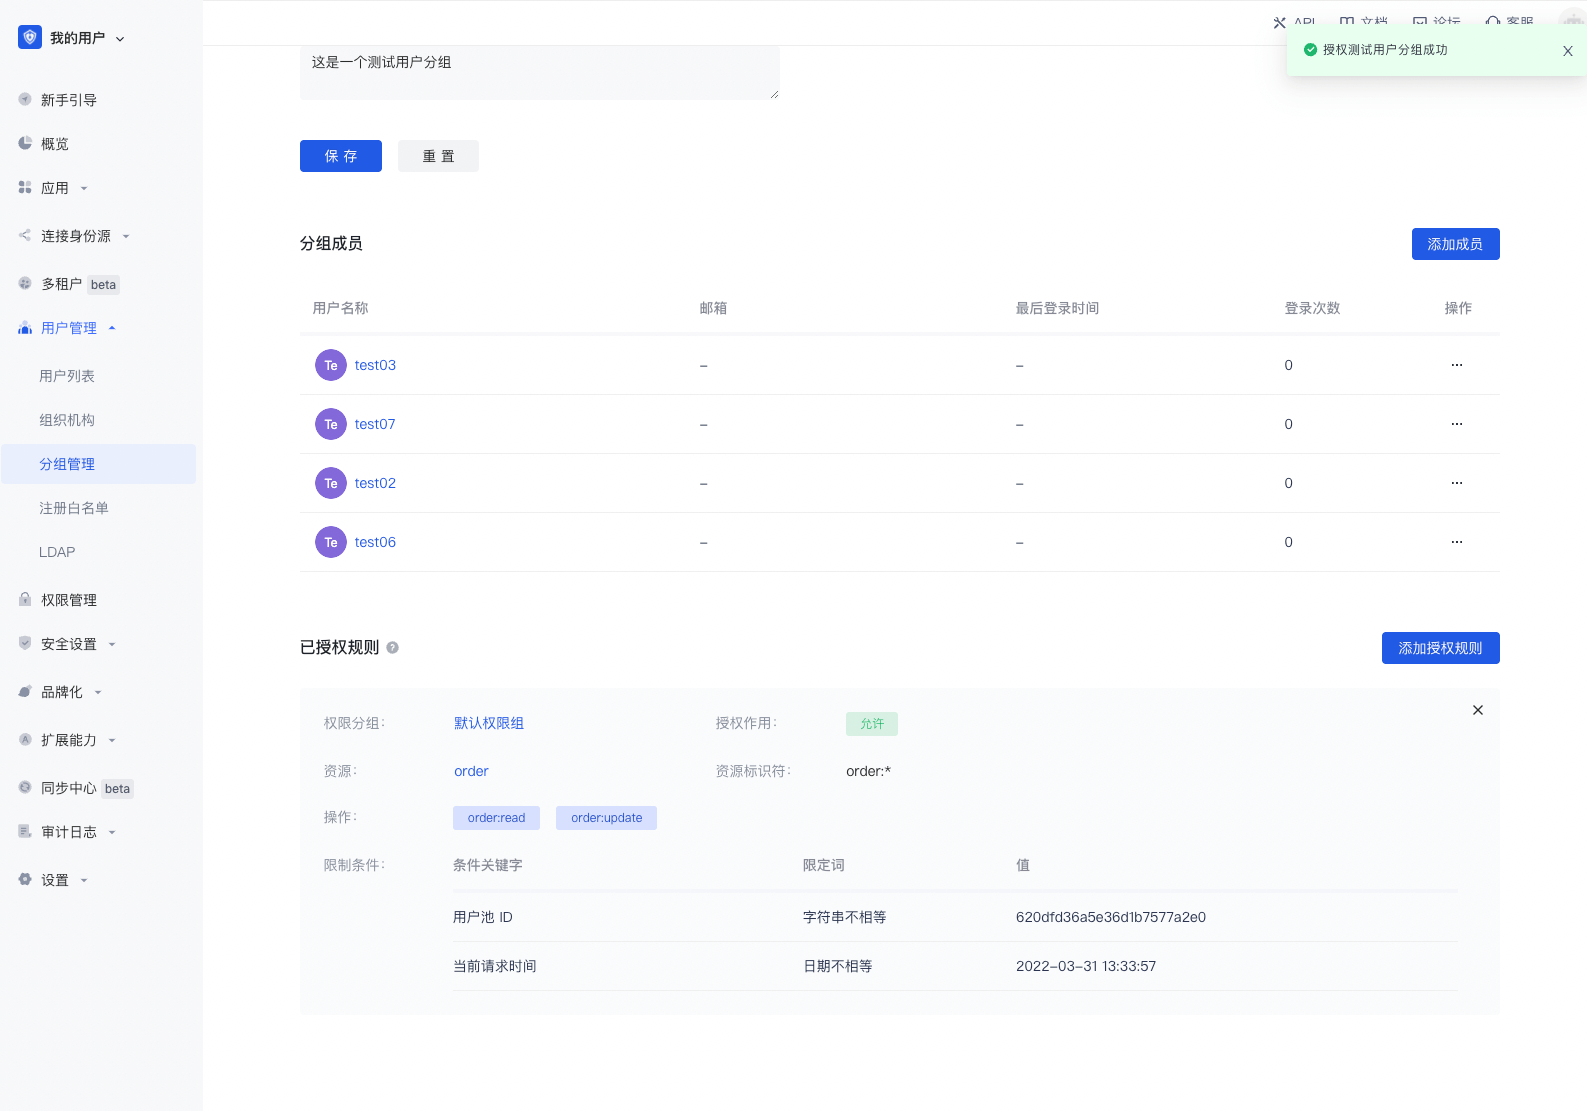Open 权限管理 from the sidebar
This screenshot has height=1111, width=1587.
coord(68,600)
